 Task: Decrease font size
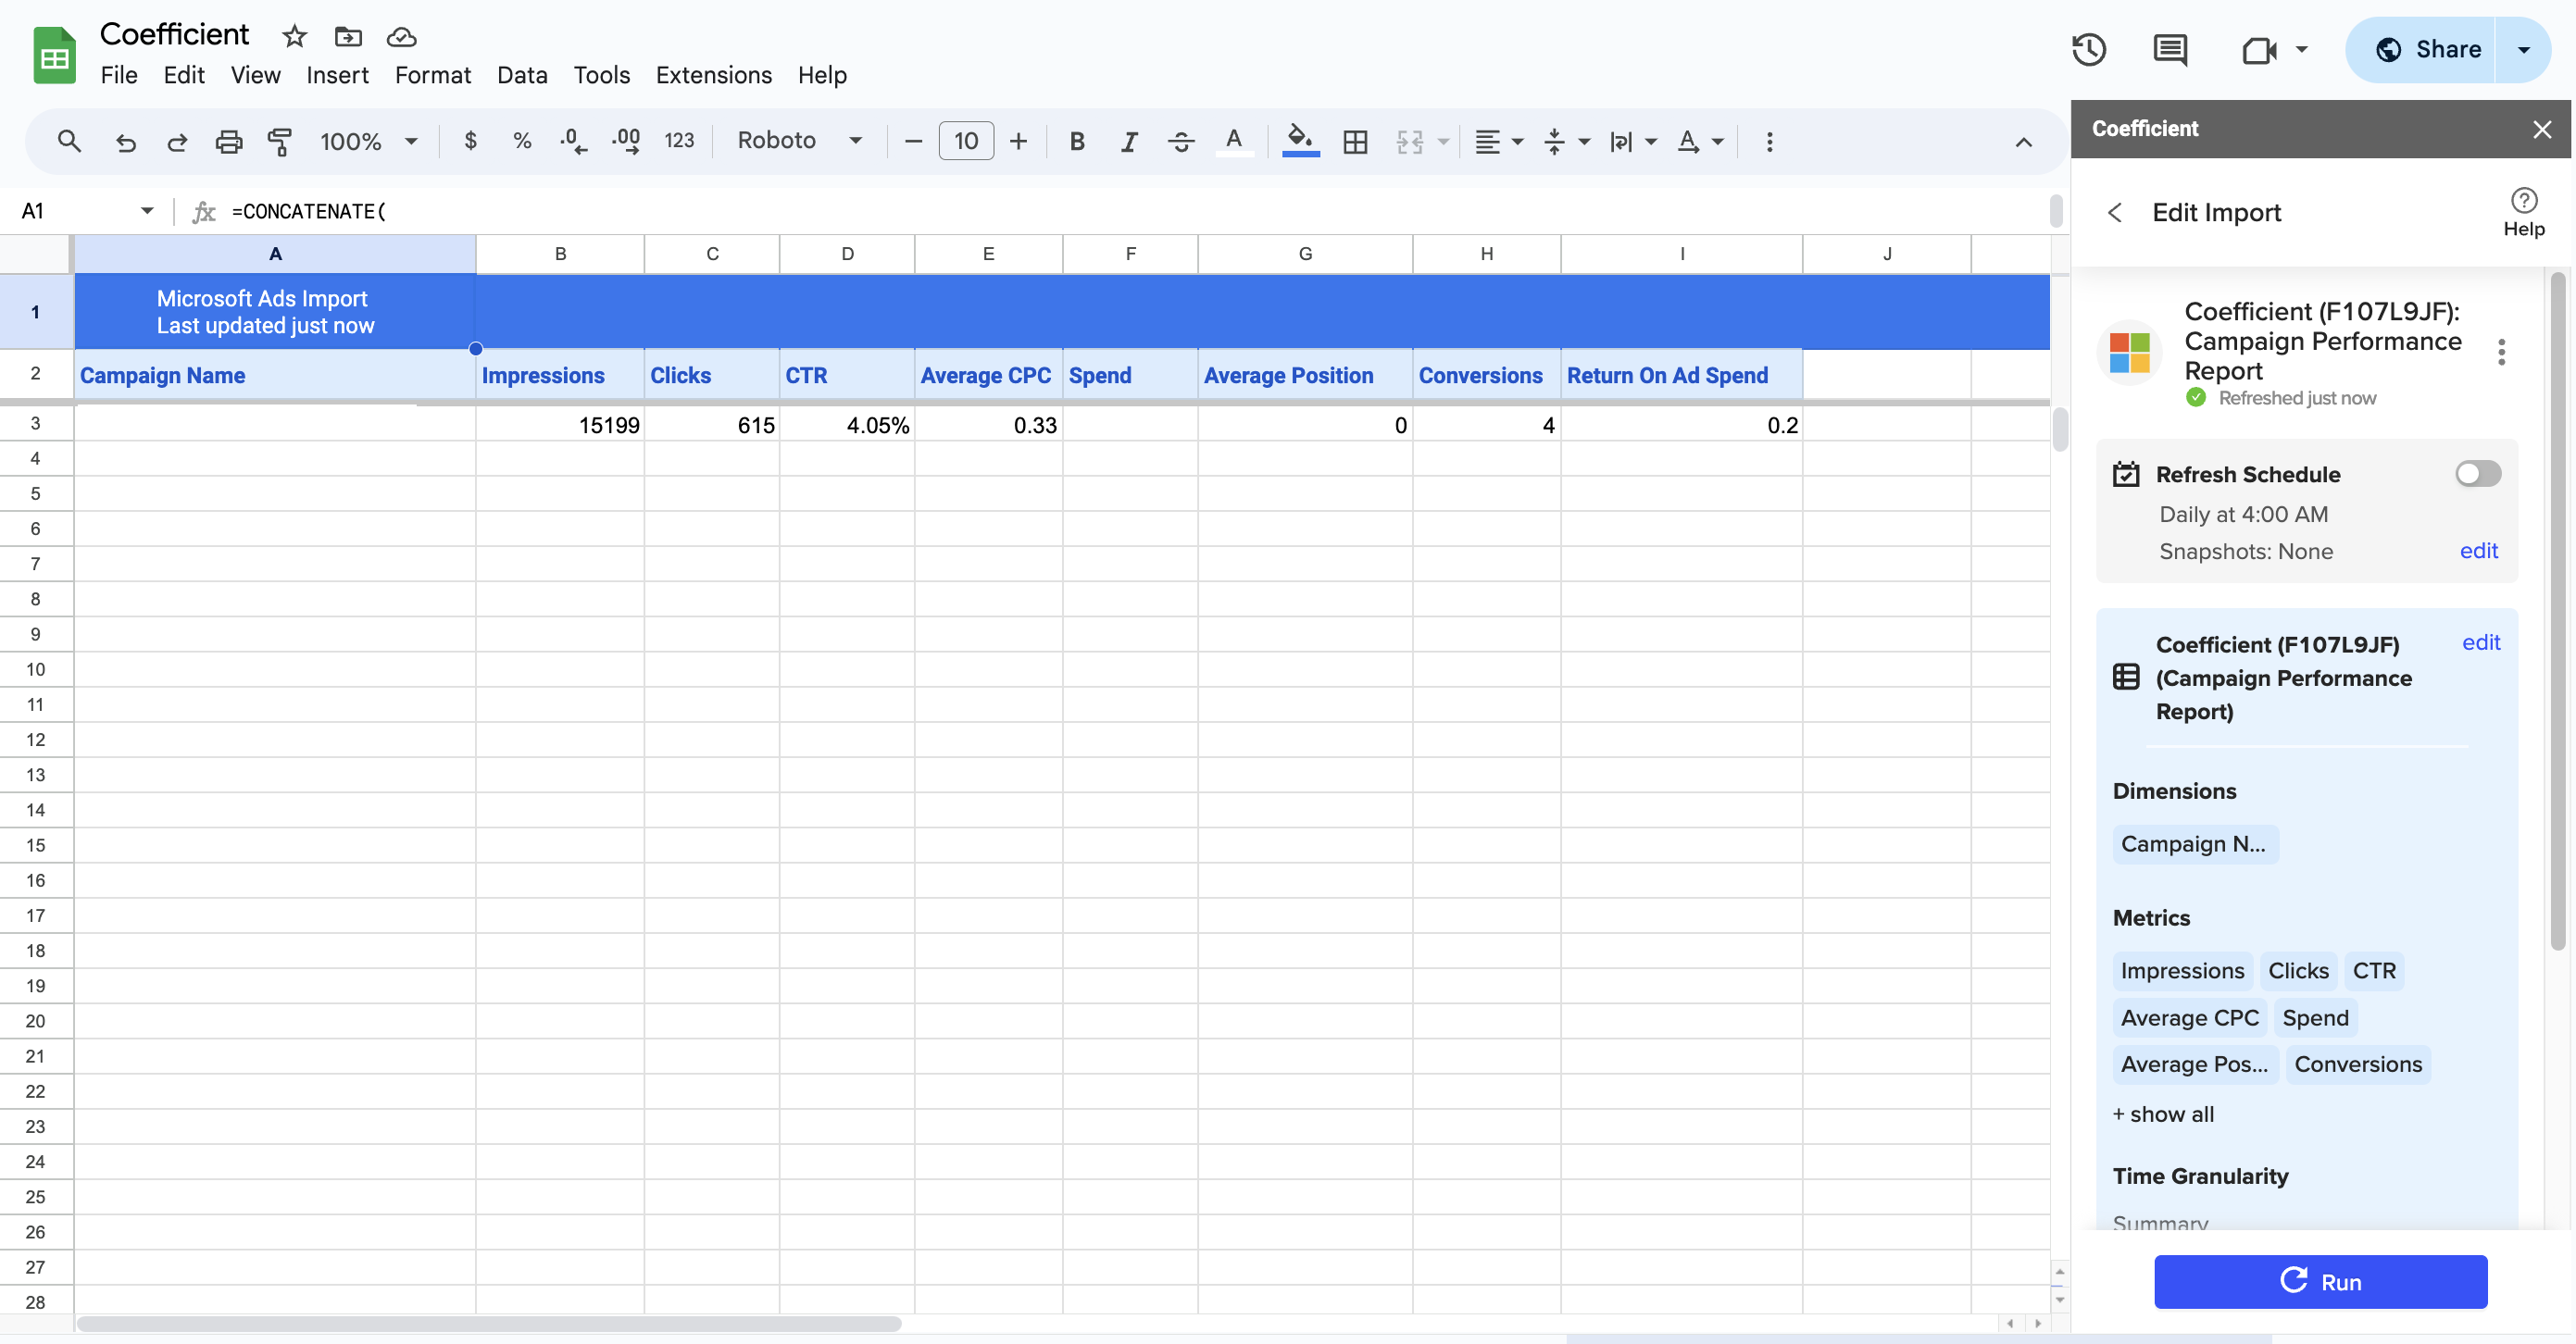point(912,141)
